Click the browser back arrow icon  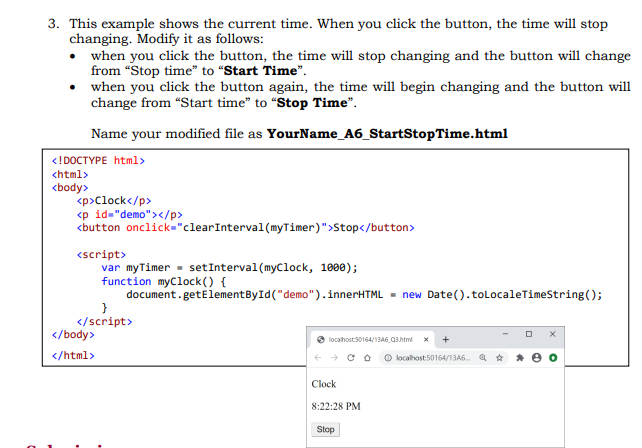[318, 357]
